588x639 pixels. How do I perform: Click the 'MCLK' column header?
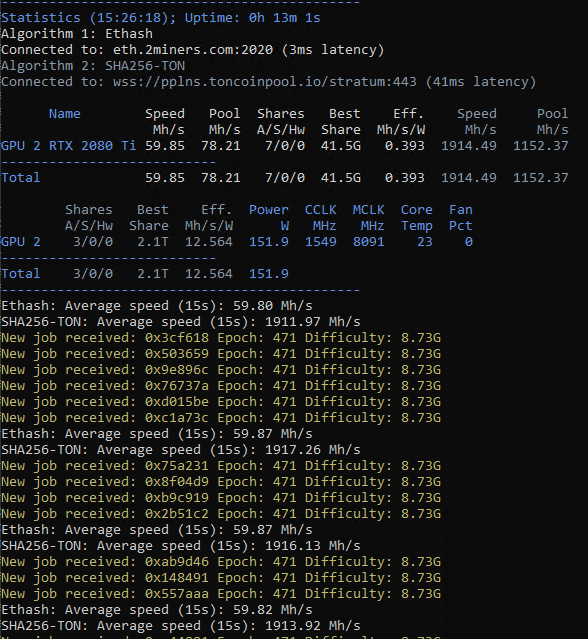click(x=368, y=210)
